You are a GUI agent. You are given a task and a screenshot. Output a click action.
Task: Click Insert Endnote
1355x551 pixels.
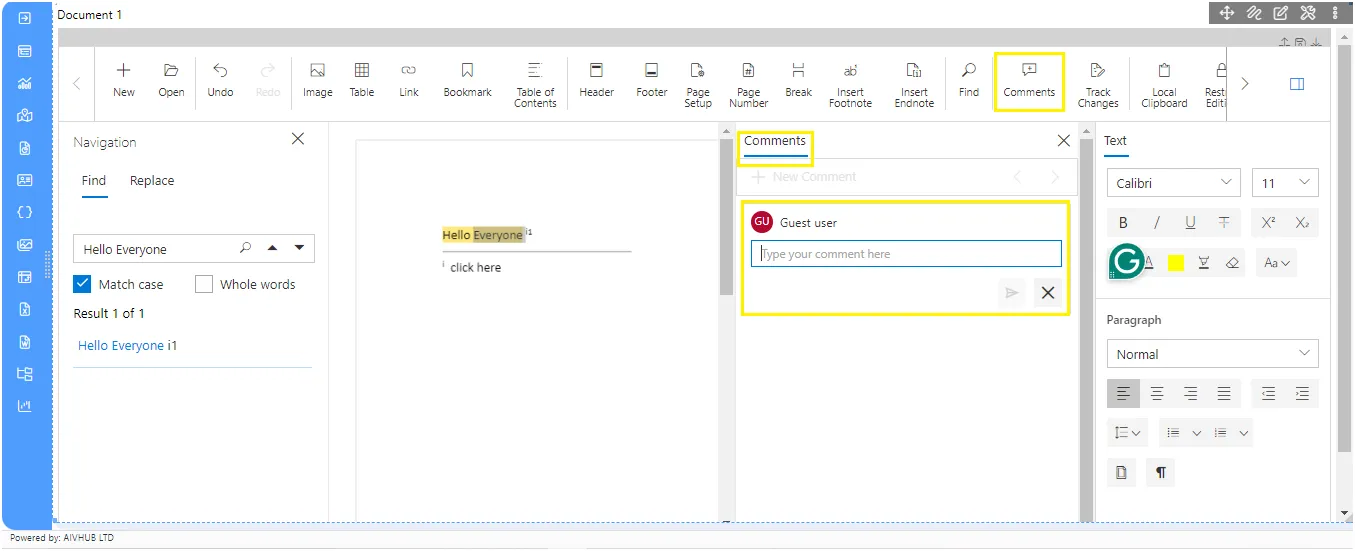click(914, 84)
